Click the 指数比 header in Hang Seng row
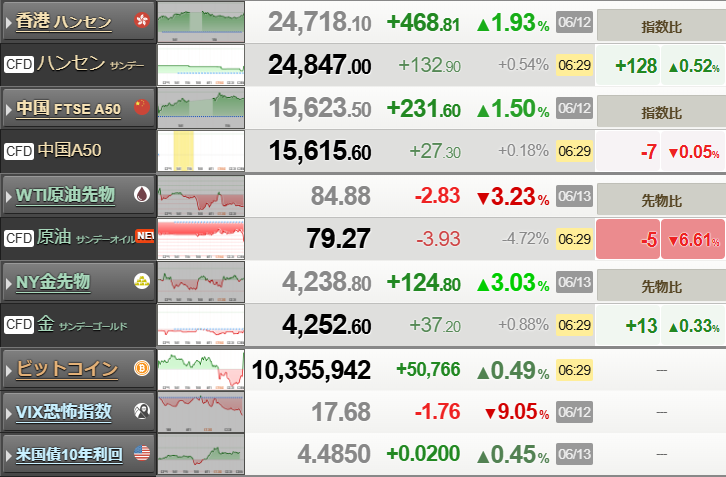Screen dimensions: 726x477 pyautogui.click(x=661, y=26)
